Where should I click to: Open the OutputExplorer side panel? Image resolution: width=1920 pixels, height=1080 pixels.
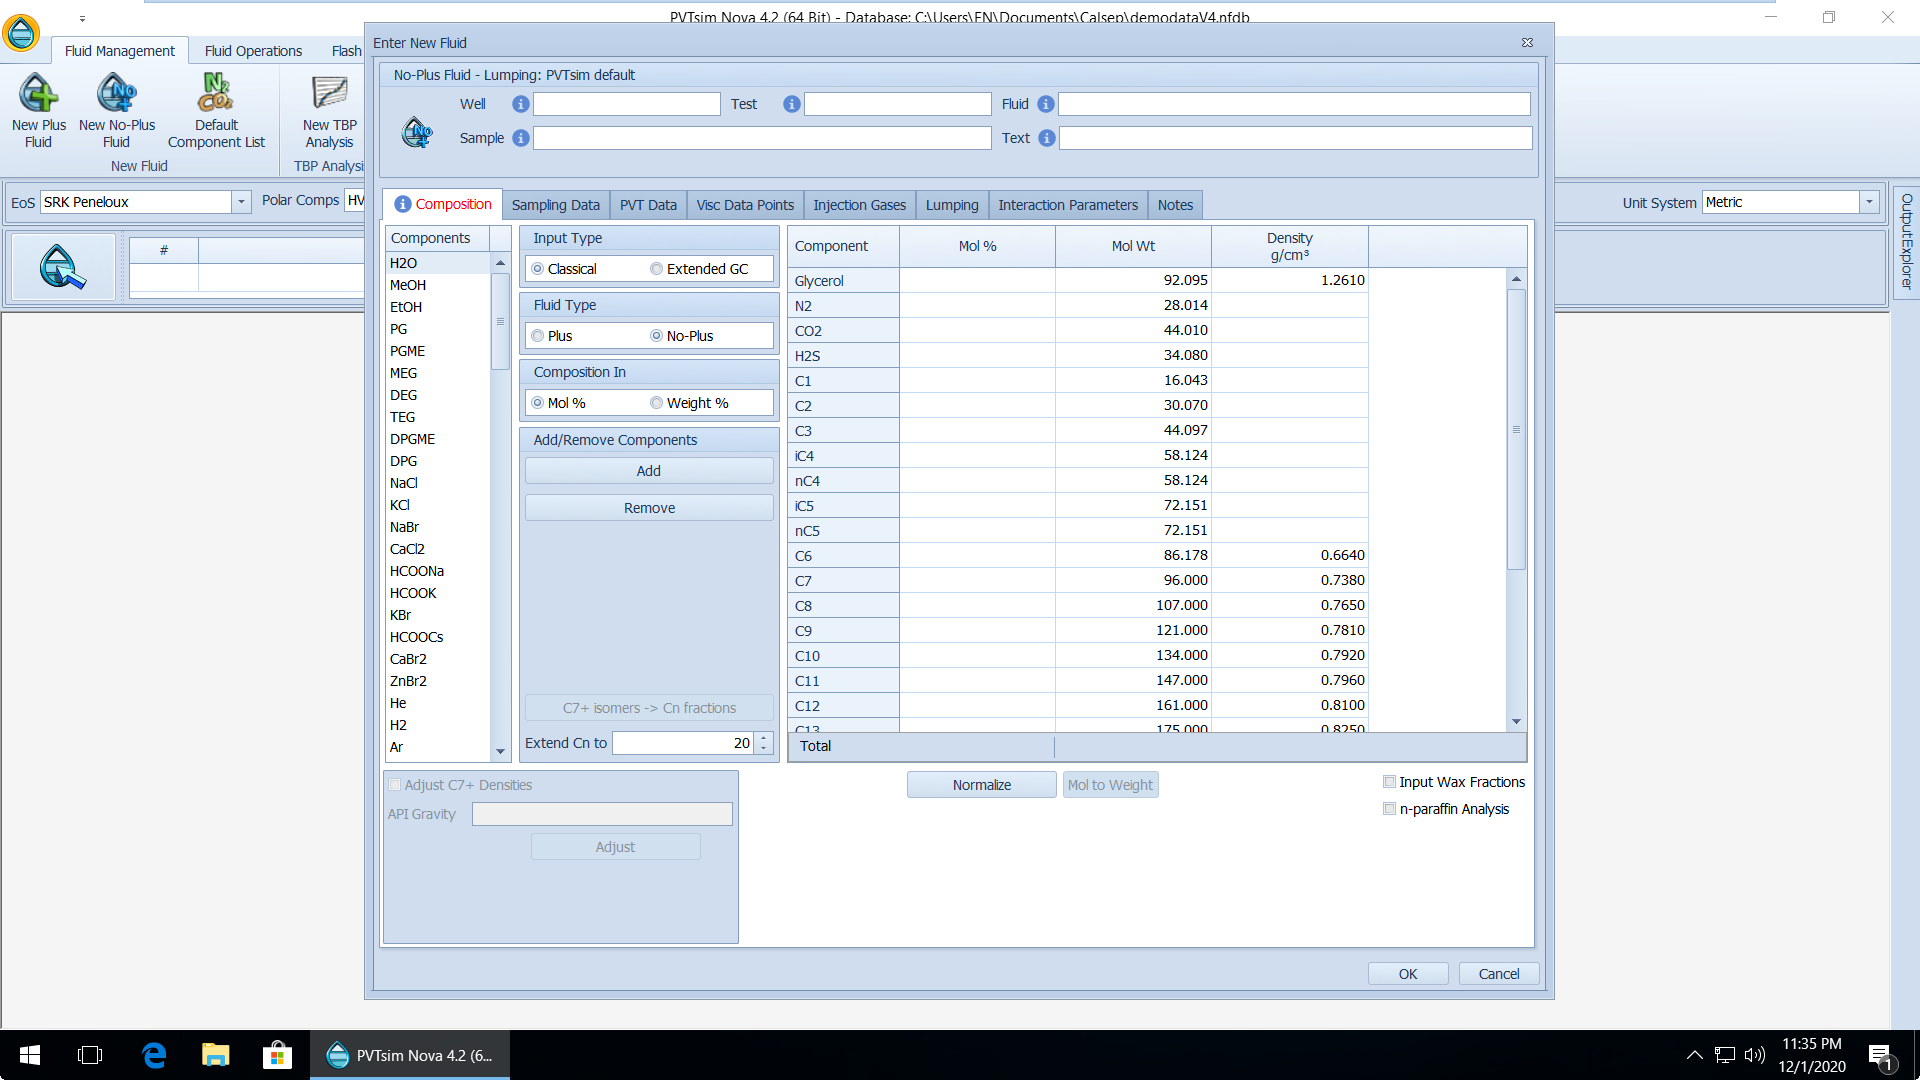tap(1906, 242)
